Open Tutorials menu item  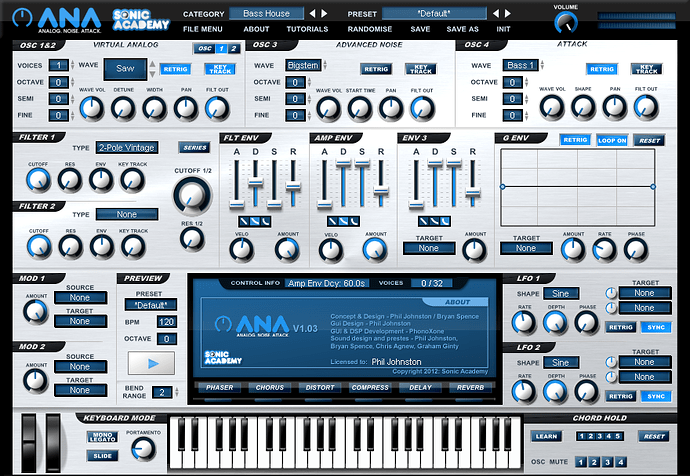coord(307,29)
